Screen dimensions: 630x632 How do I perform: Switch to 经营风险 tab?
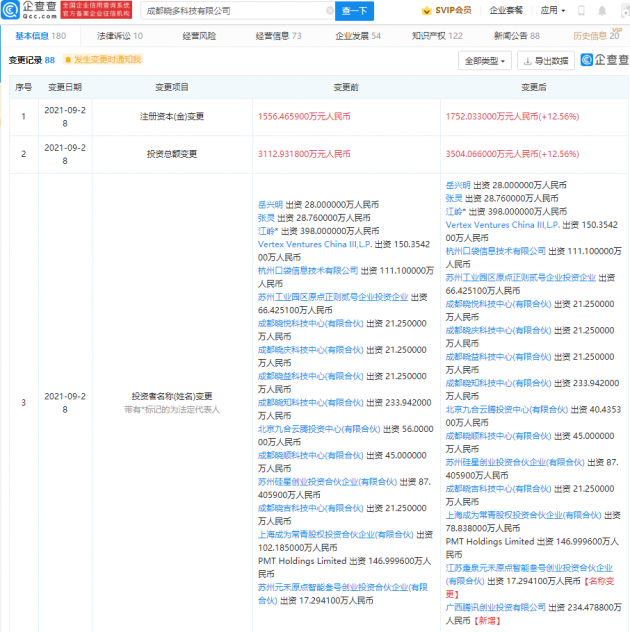click(199, 36)
